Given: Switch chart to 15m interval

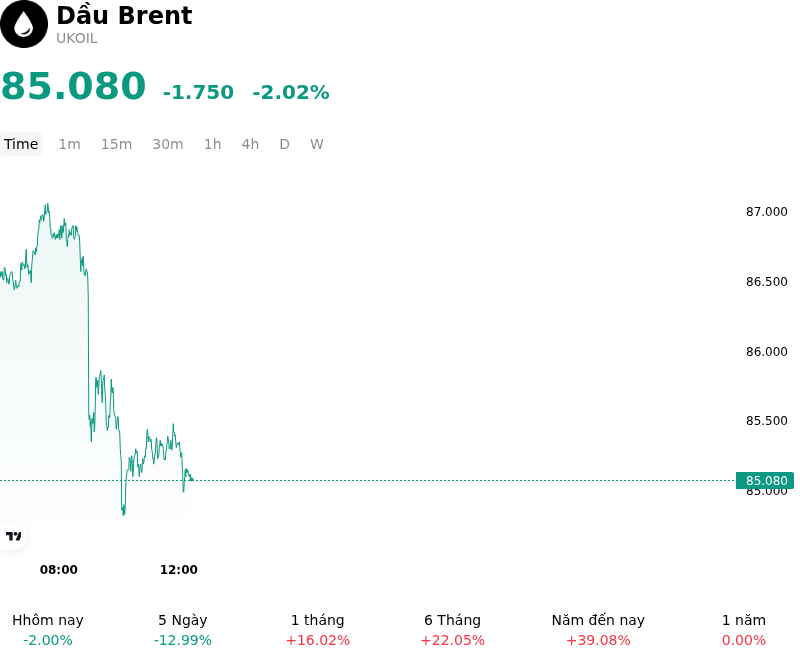Looking at the screenshot, I should tap(116, 144).
